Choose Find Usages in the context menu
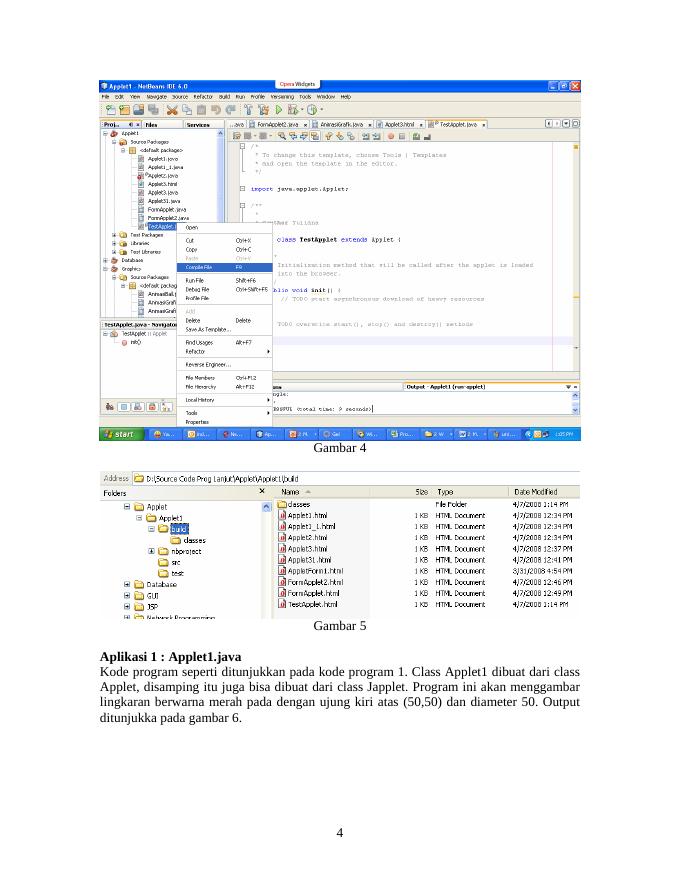This screenshot has width=680, height=880. tap(224, 342)
